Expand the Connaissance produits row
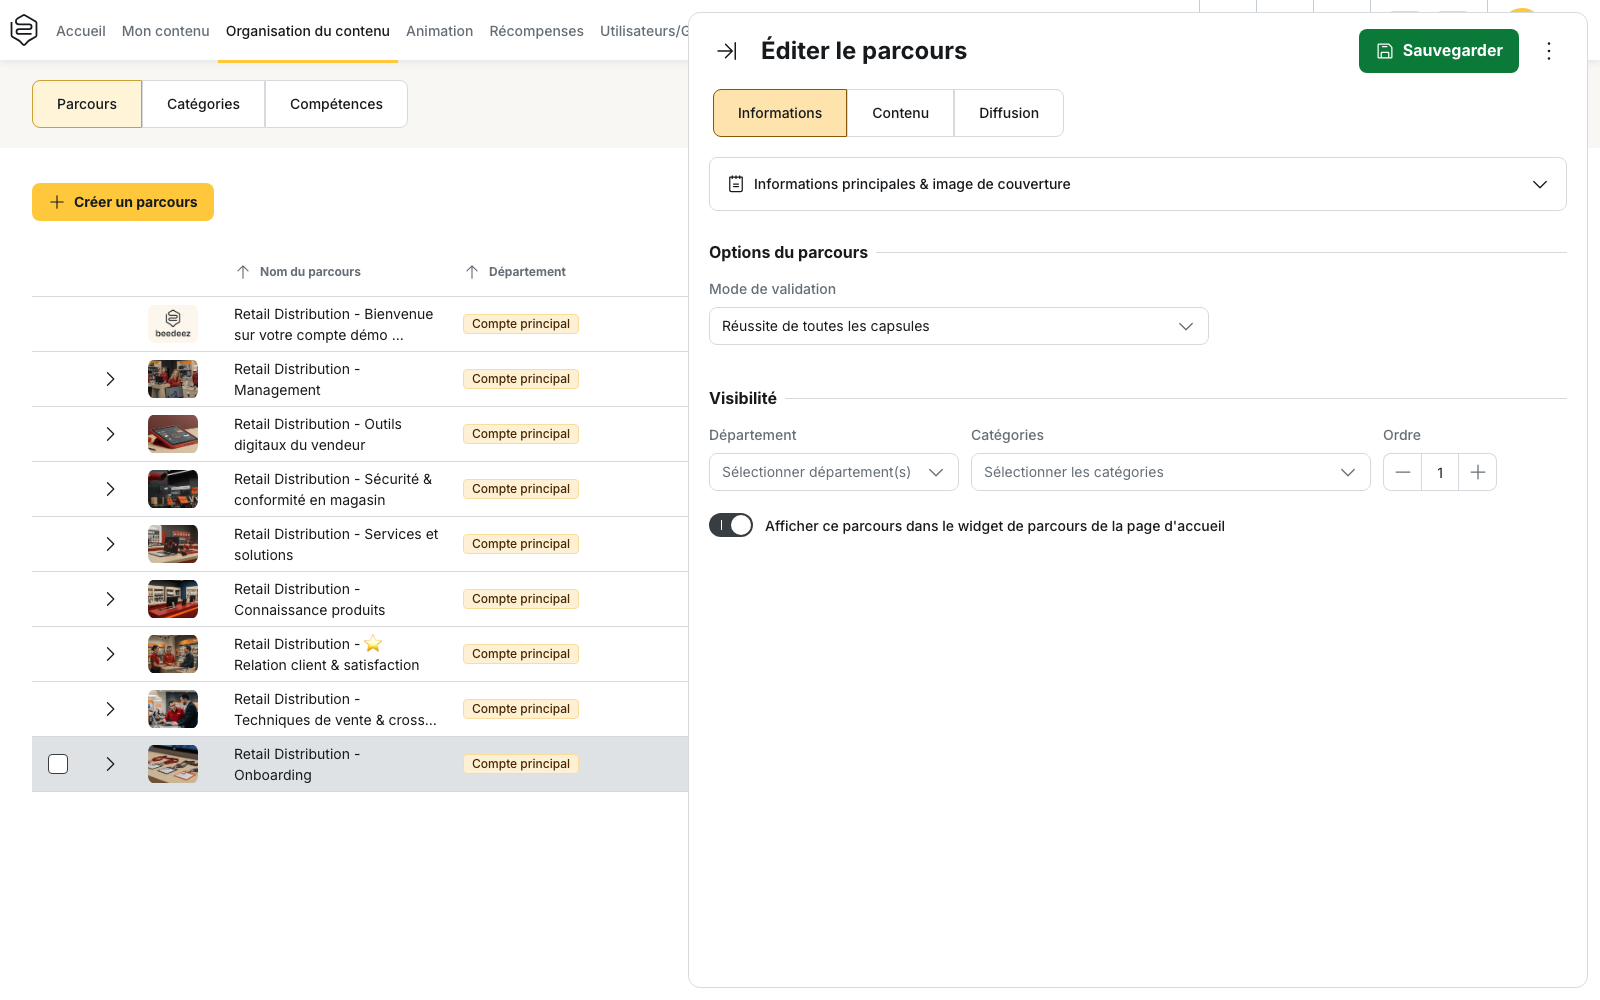This screenshot has width=1600, height=1000. pos(110,599)
